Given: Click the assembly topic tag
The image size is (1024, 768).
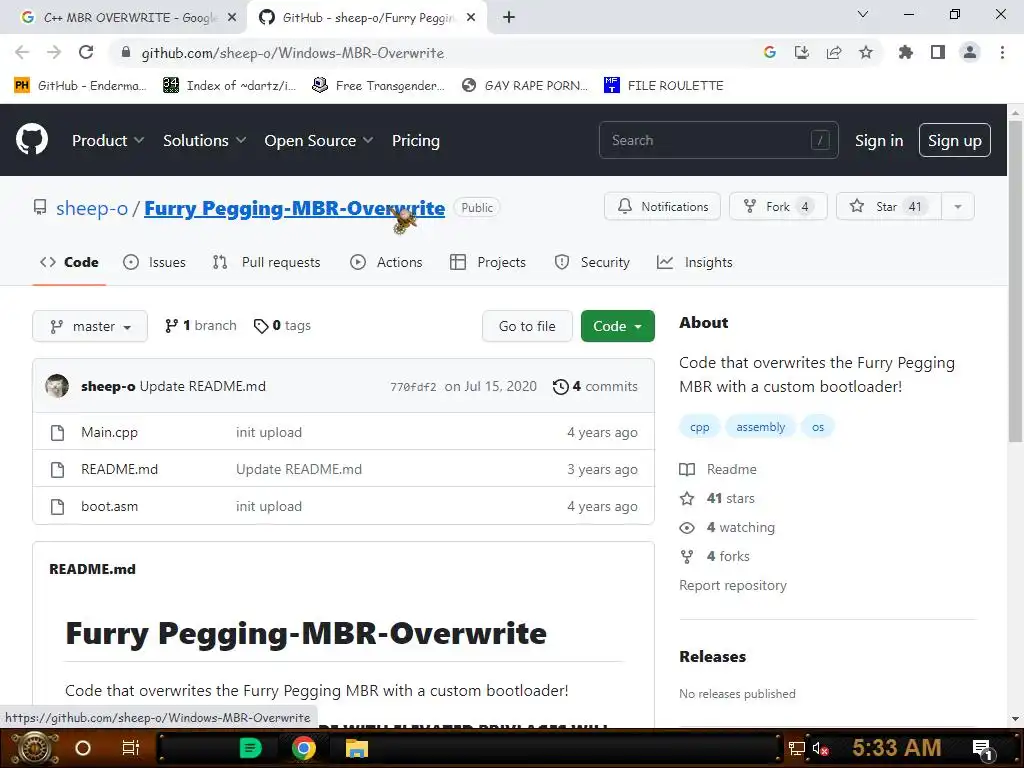Looking at the screenshot, I should [761, 427].
